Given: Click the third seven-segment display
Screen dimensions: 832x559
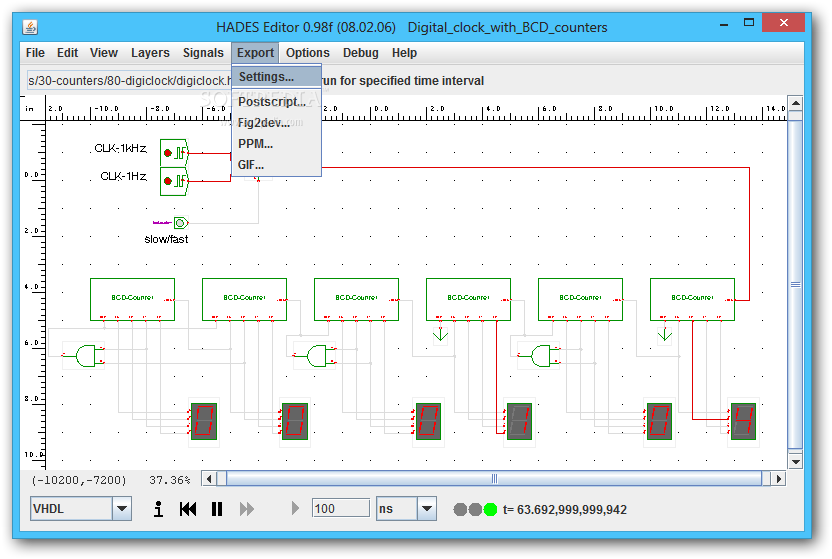Looking at the screenshot, I should (428, 422).
